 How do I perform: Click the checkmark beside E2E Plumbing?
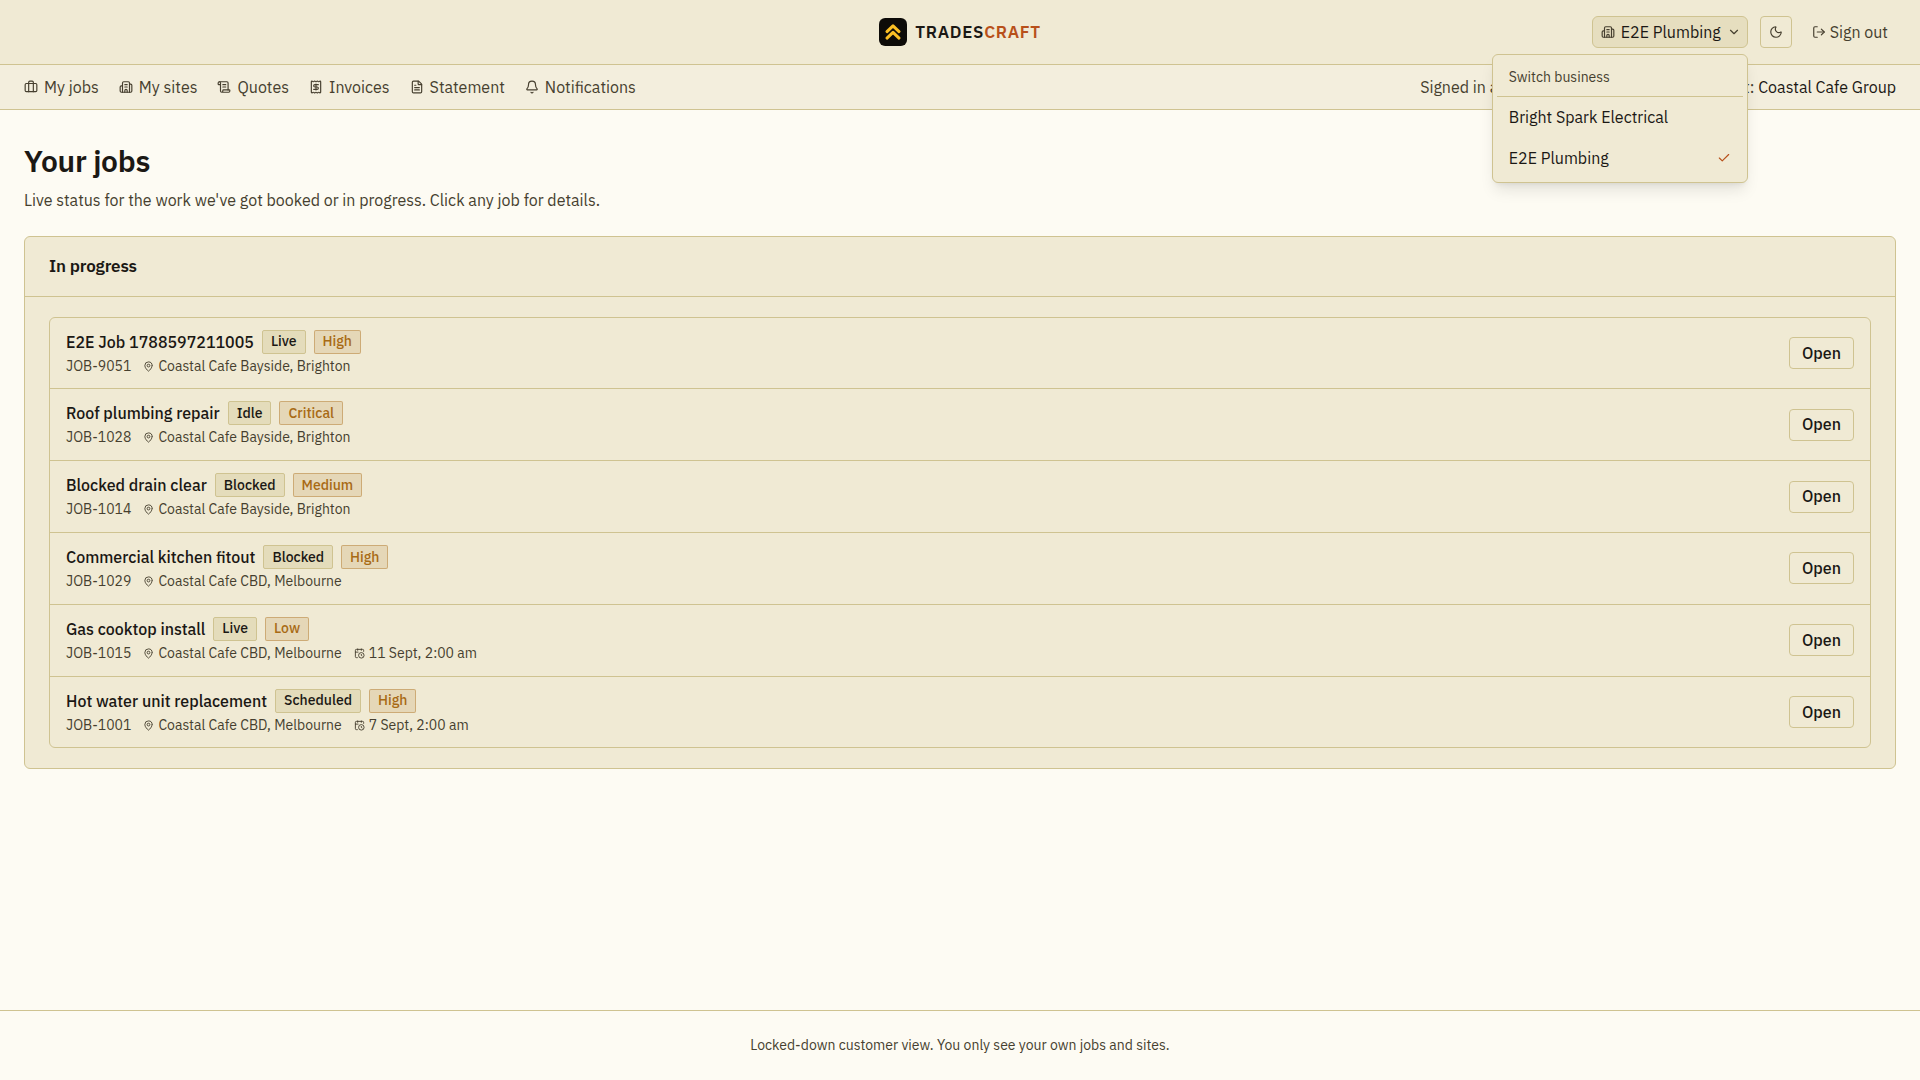pos(1724,158)
